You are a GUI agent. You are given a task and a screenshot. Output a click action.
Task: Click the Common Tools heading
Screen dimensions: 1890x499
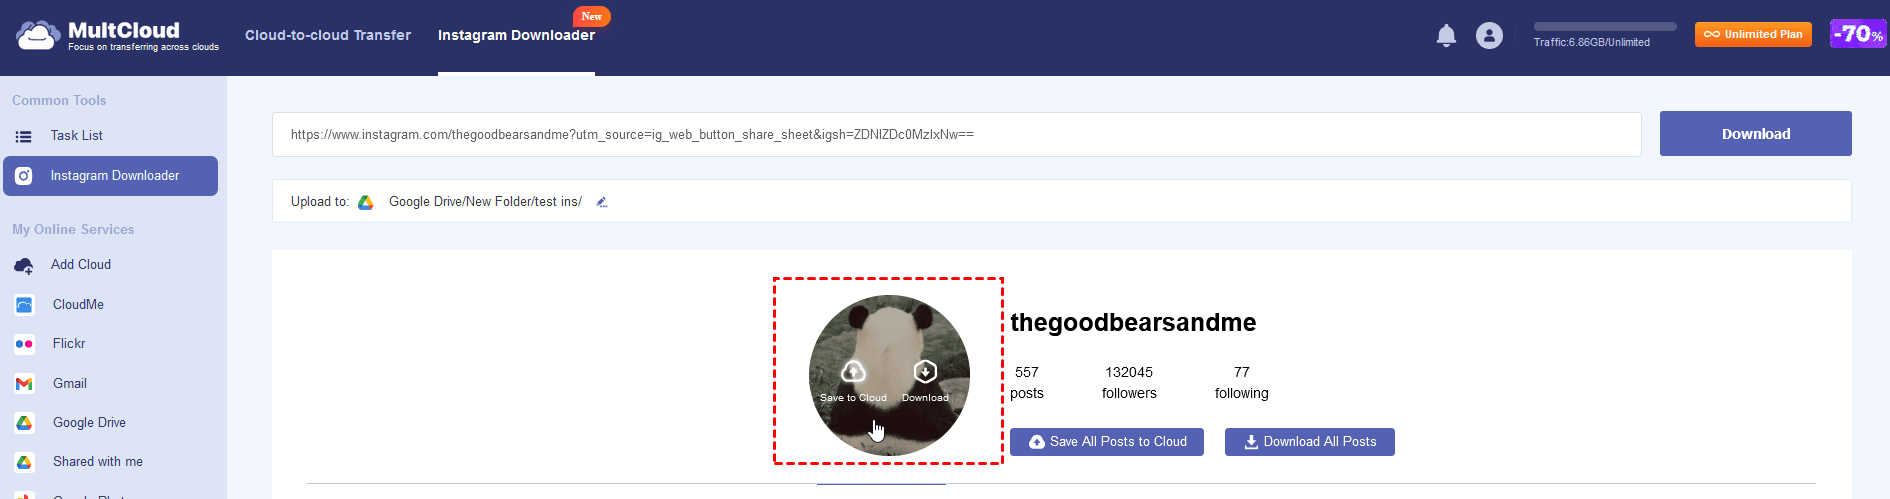(x=59, y=101)
